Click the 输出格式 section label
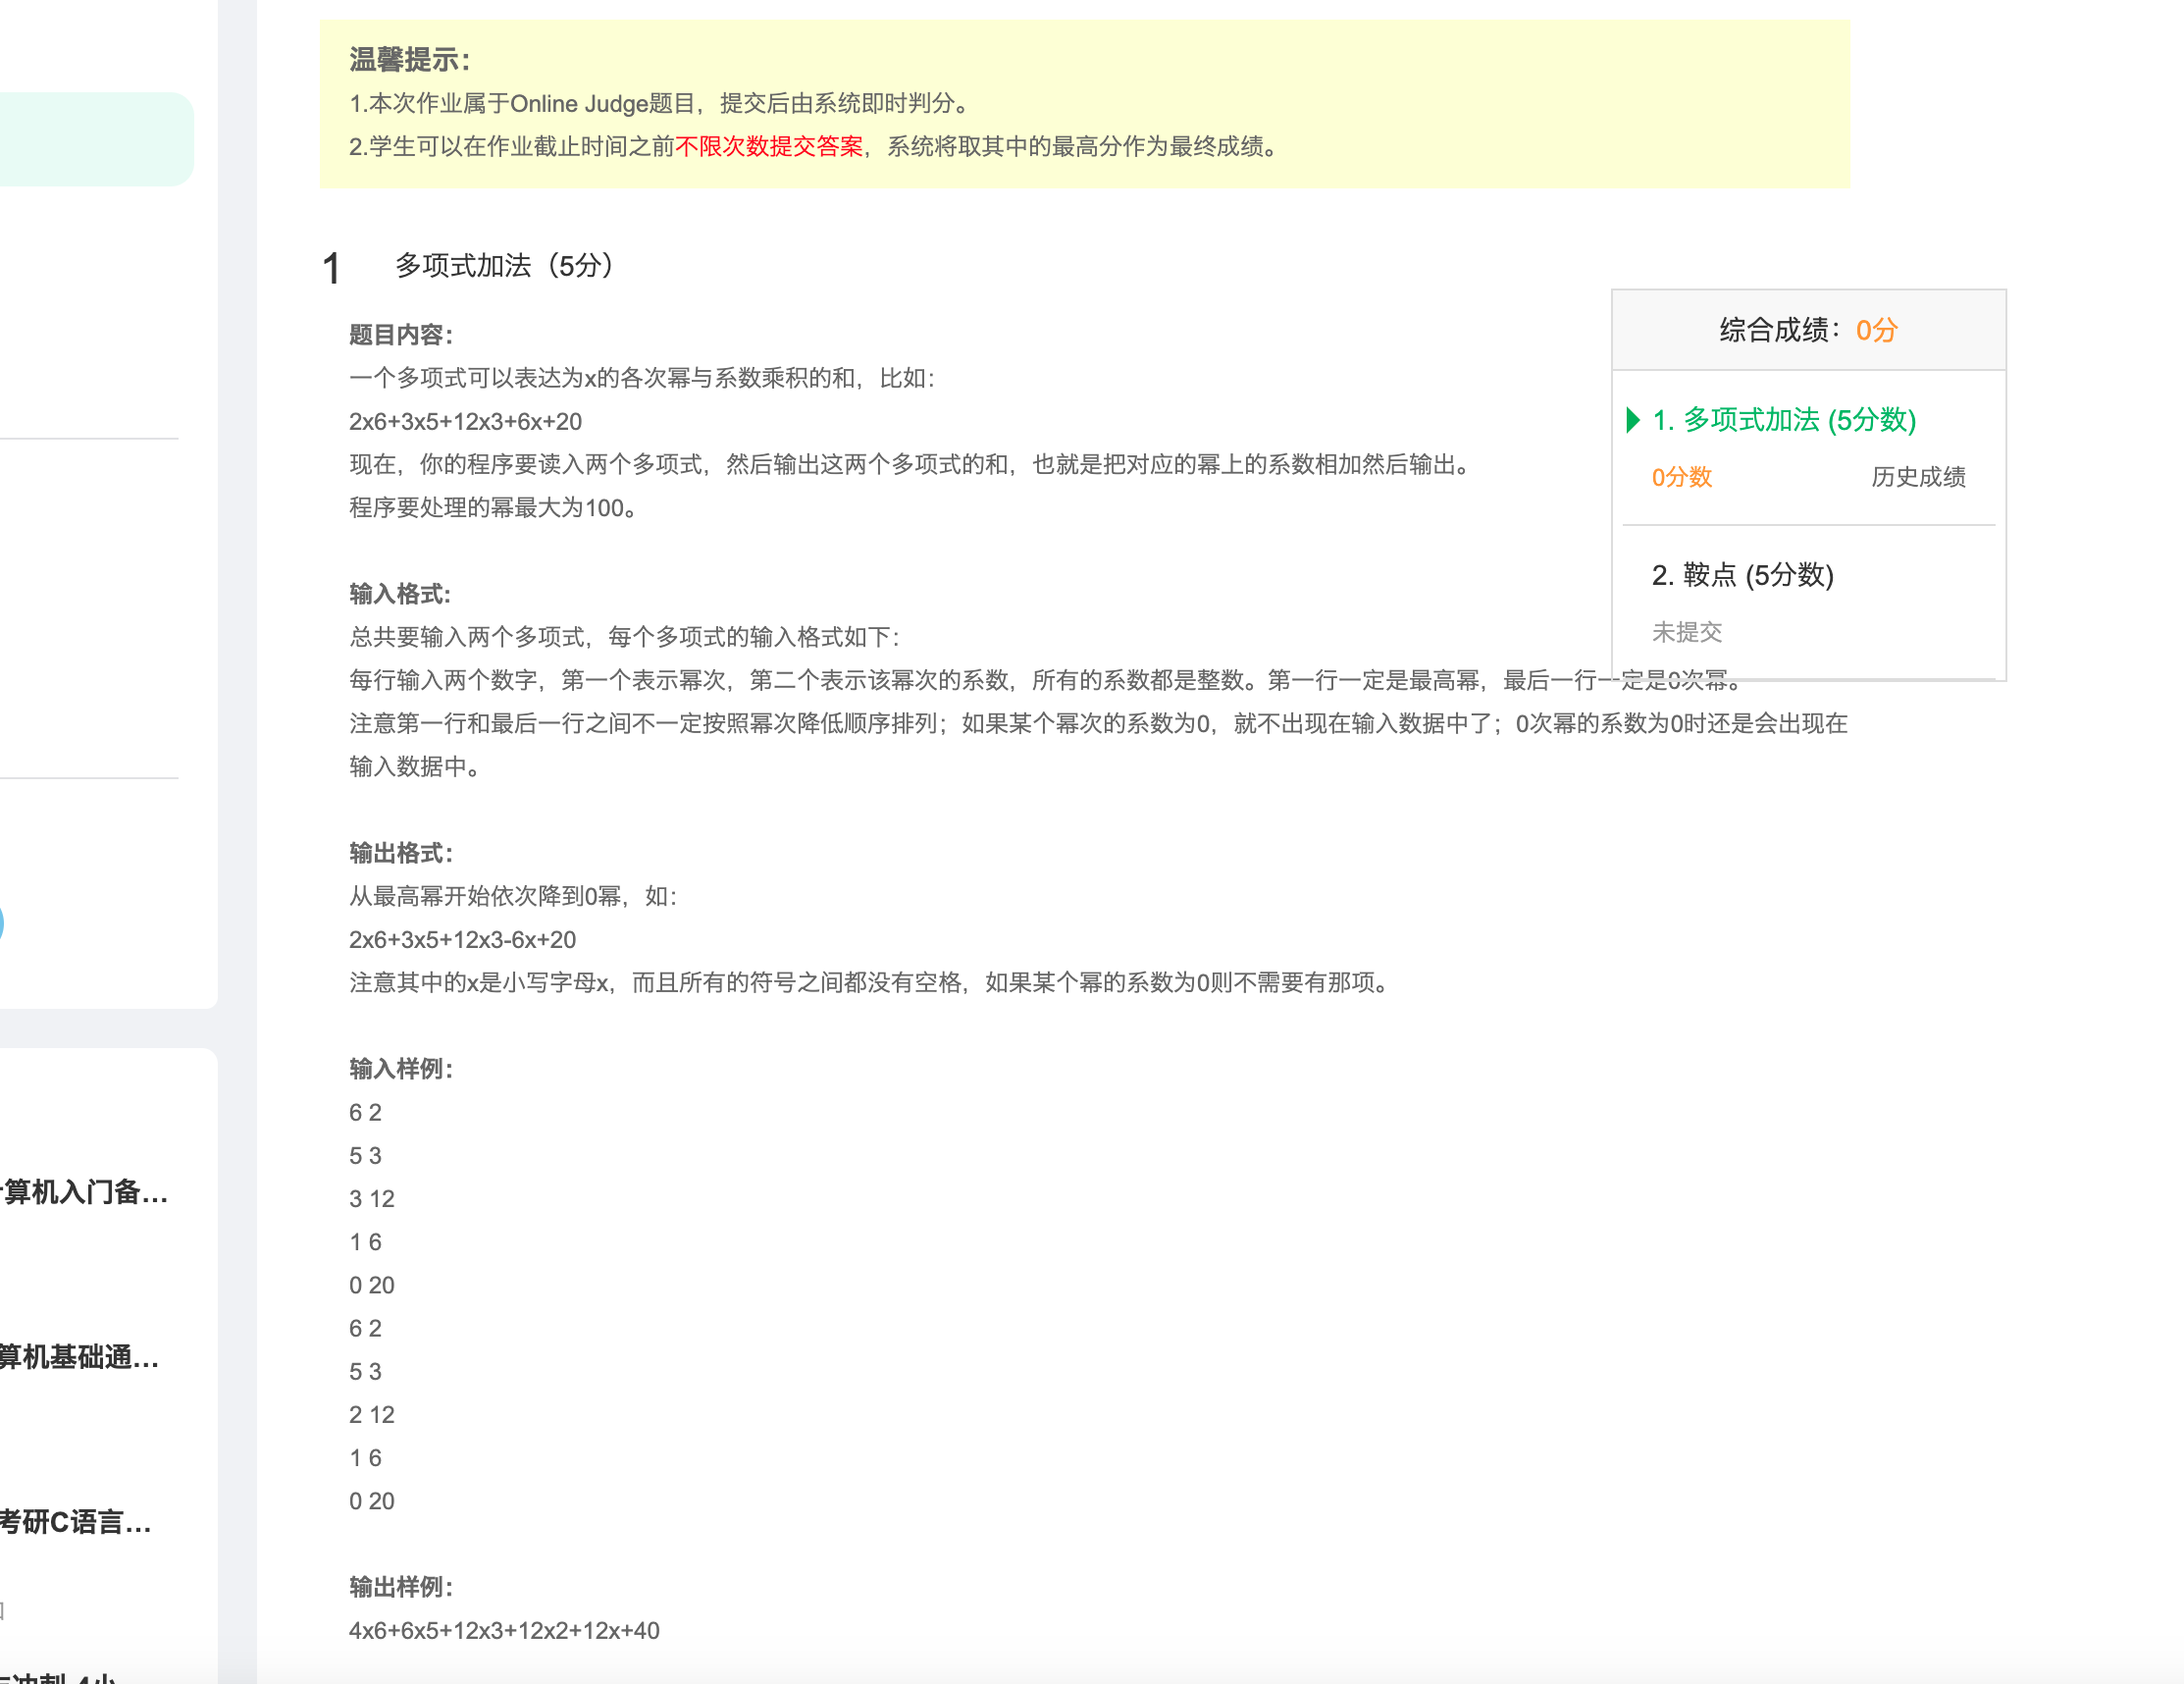The image size is (2184, 1684). pos(400,853)
